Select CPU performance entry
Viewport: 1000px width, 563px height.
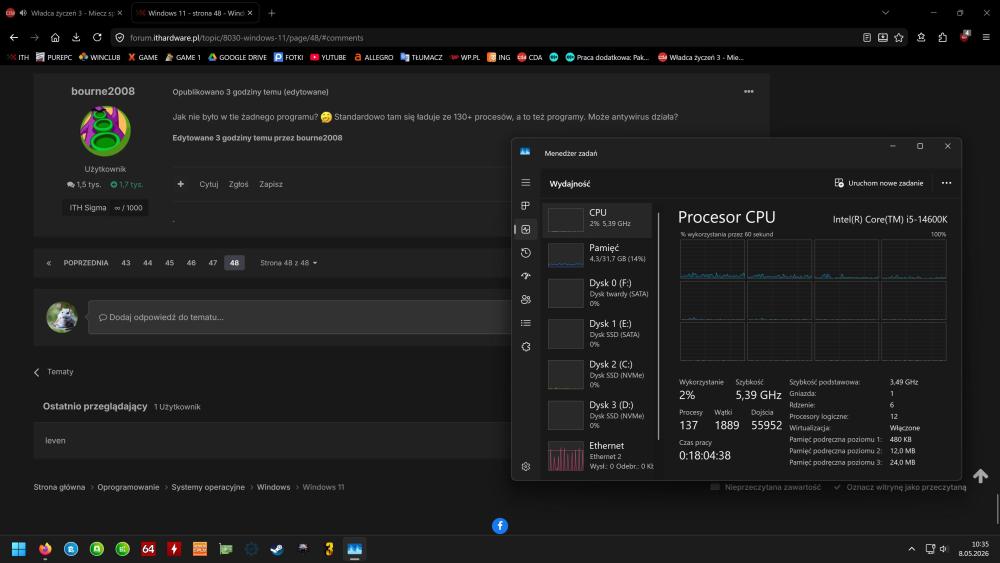point(598,219)
